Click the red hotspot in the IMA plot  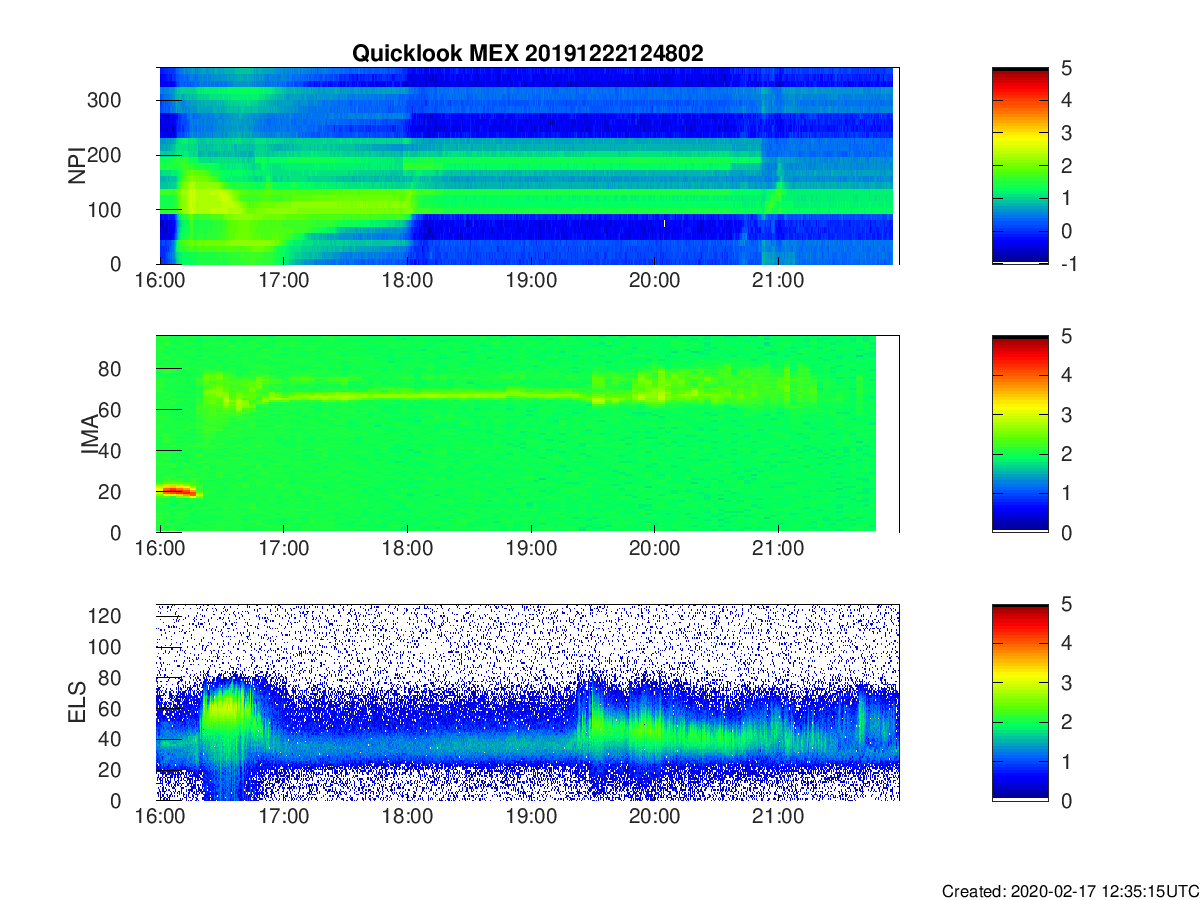coord(178,490)
